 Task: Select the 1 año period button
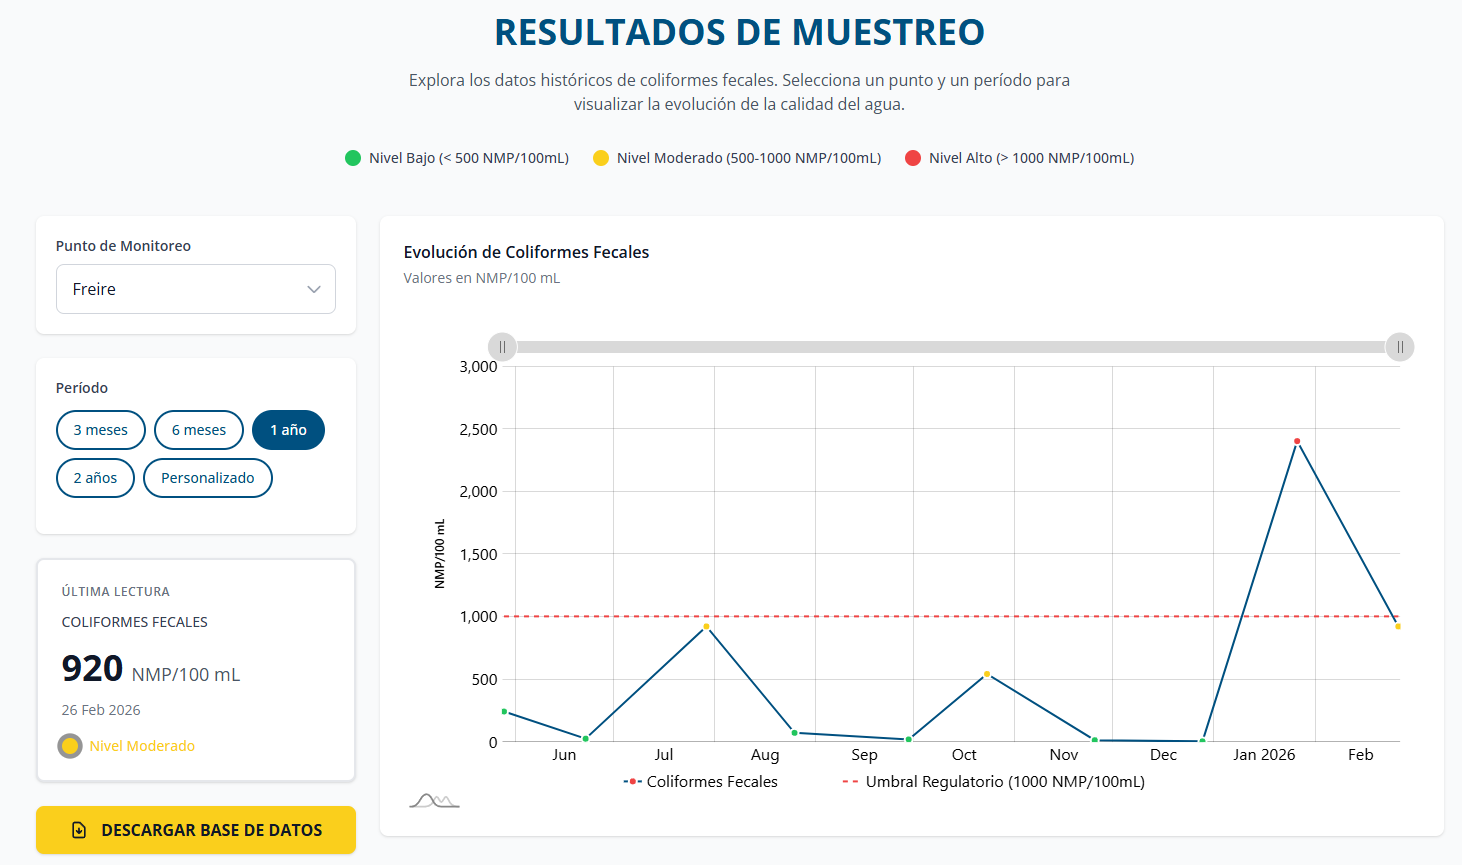pyautogui.click(x=288, y=430)
